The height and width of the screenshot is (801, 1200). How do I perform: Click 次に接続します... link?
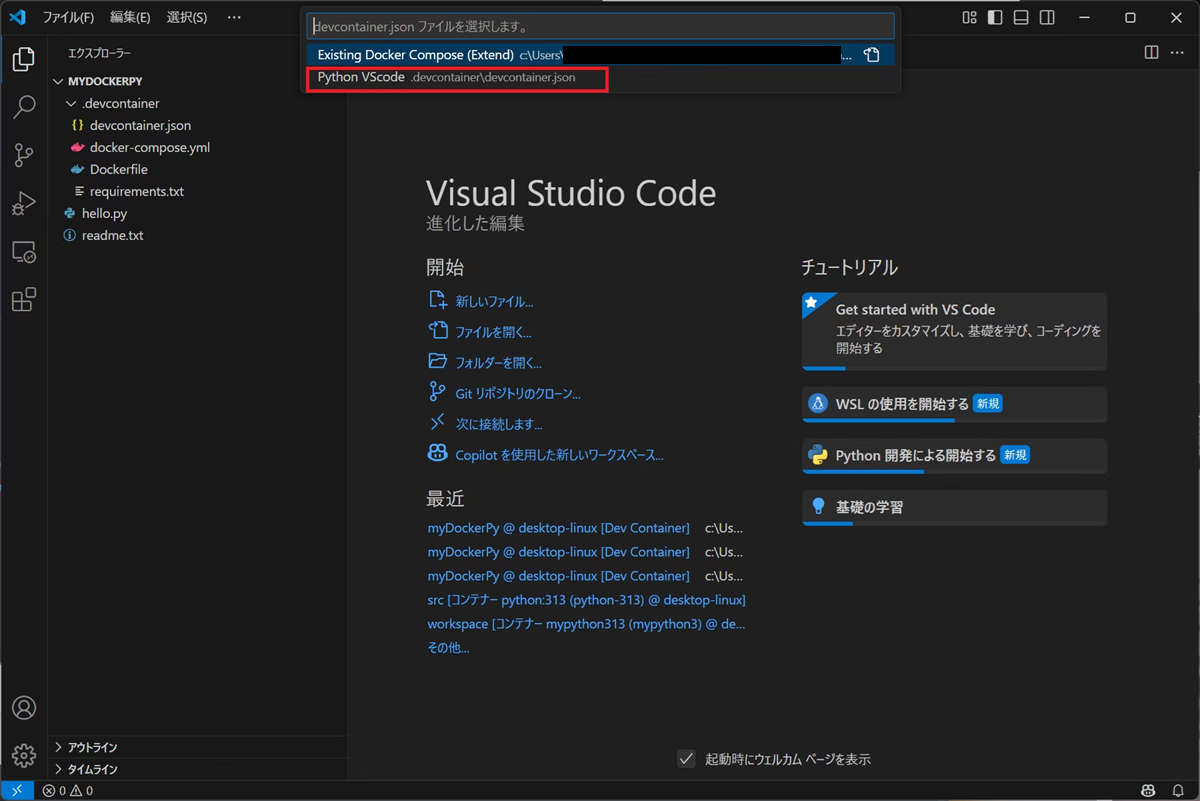click(x=499, y=424)
